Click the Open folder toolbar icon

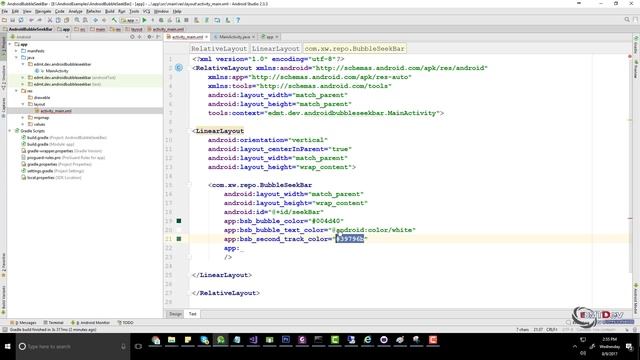[x=4, y=20]
